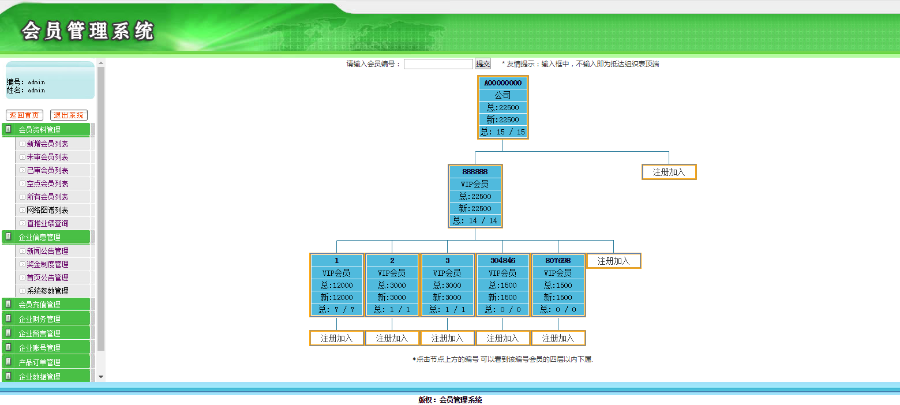Click the 退出系统 button
The height and width of the screenshot is (405, 900).
[x=69, y=115]
